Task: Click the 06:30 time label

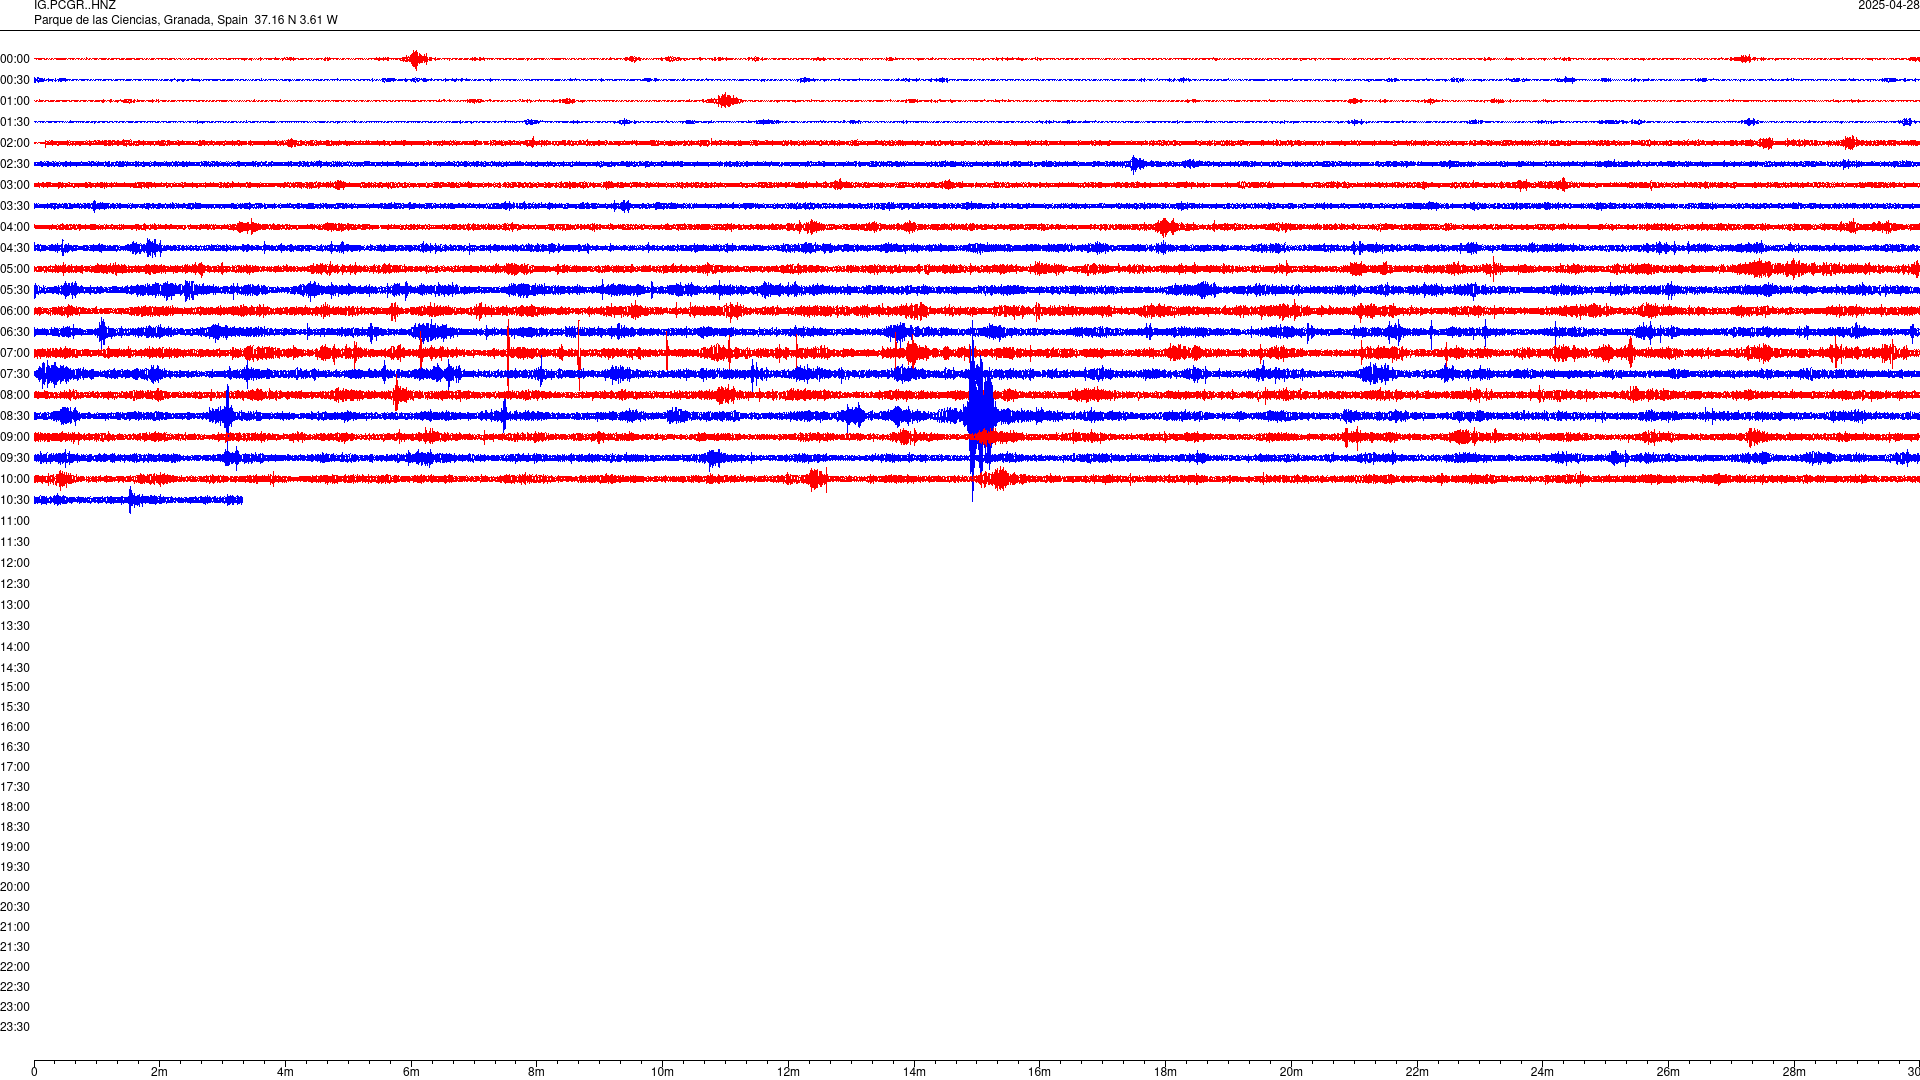Action: [15, 332]
